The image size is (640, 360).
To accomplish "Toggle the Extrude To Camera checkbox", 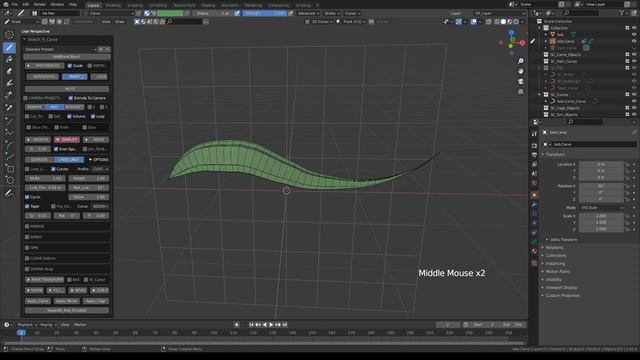I will click(71, 98).
